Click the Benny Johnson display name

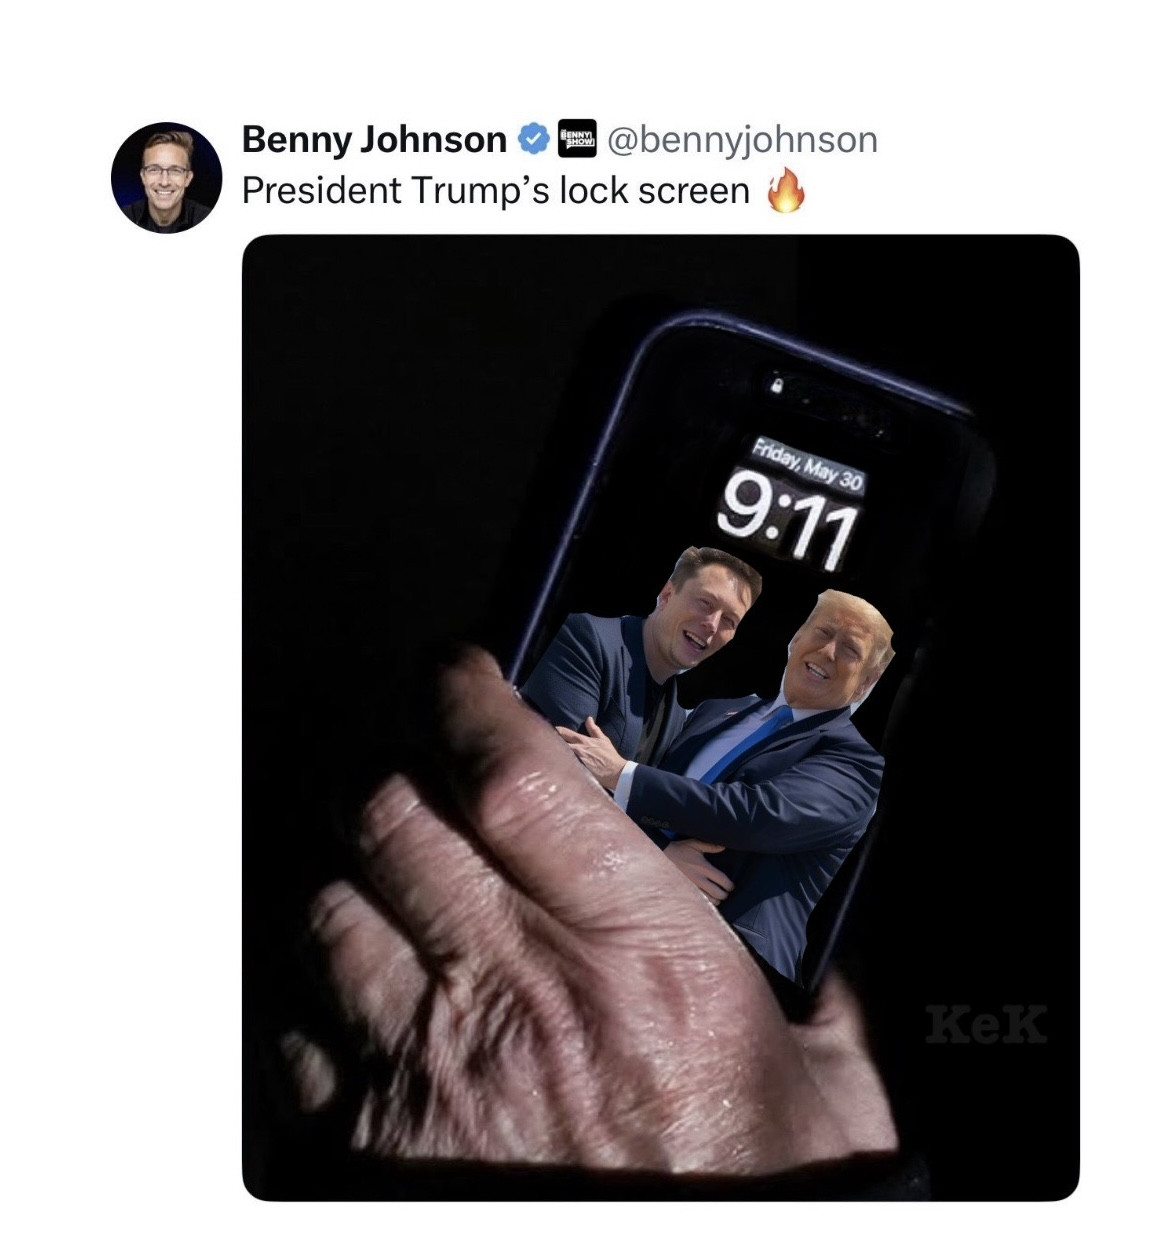click(374, 140)
